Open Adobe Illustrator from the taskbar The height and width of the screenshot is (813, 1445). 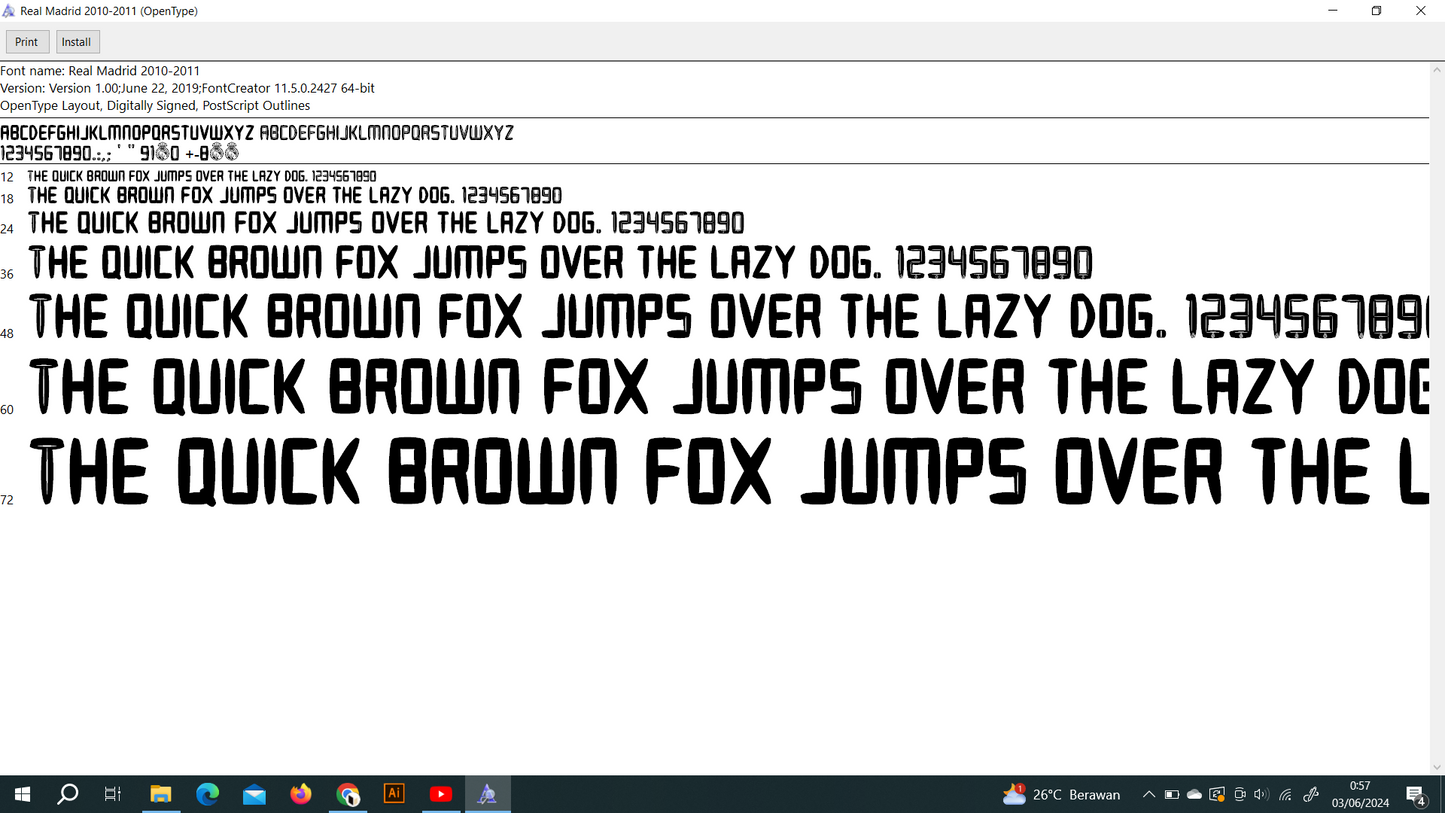pos(394,794)
